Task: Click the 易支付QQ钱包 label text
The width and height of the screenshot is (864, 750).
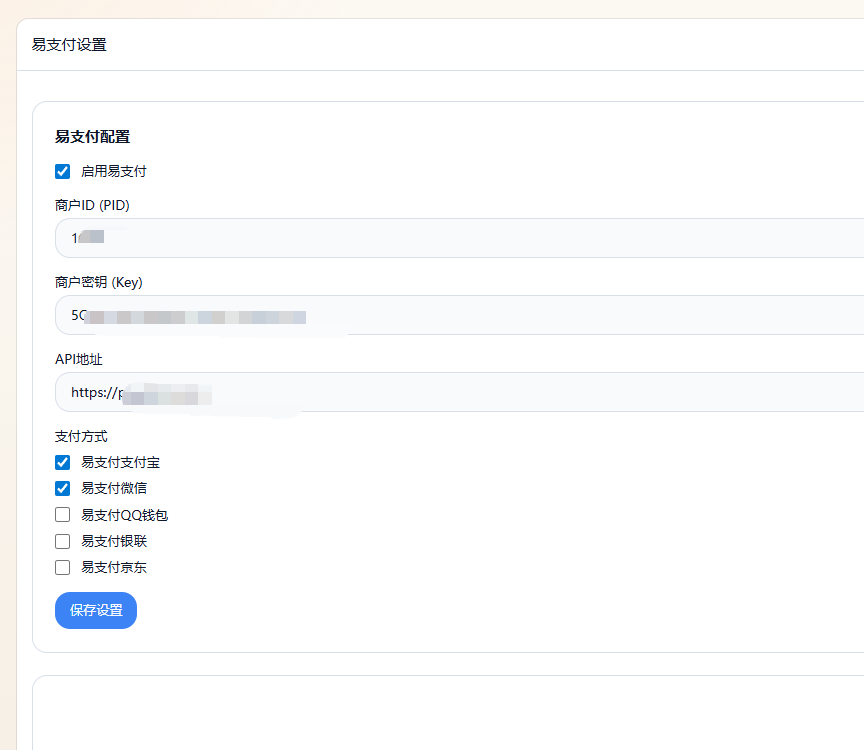Action: coord(125,515)
